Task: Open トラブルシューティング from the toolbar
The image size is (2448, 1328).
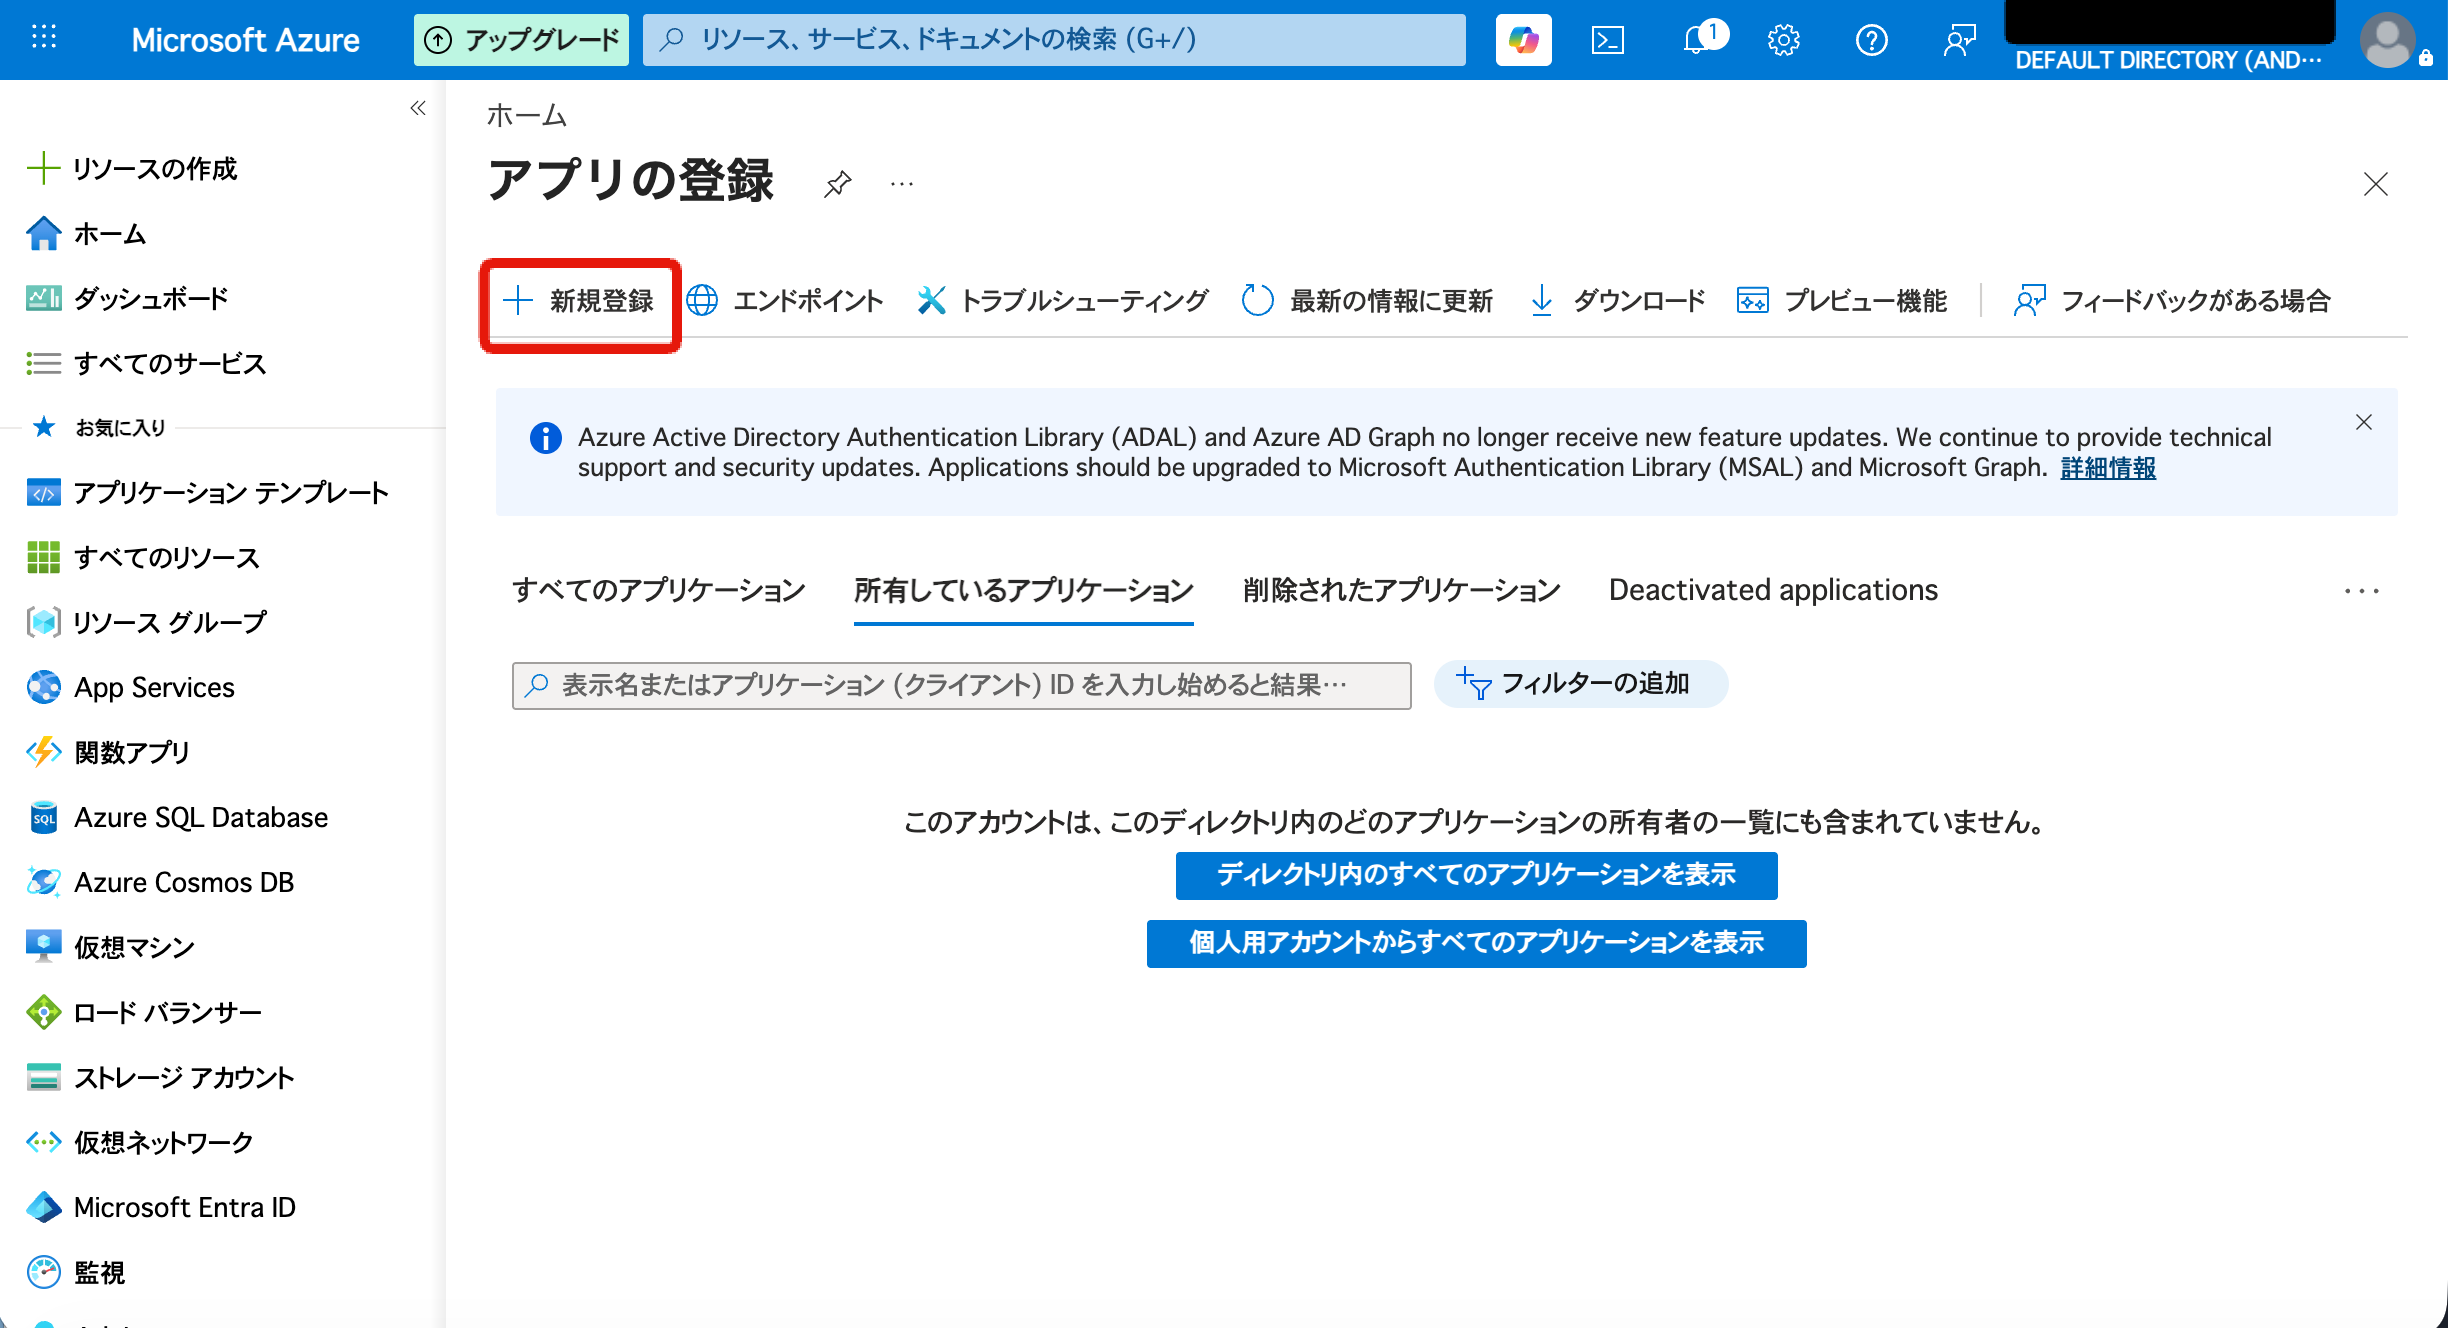Action: [x=1063, y=300]
